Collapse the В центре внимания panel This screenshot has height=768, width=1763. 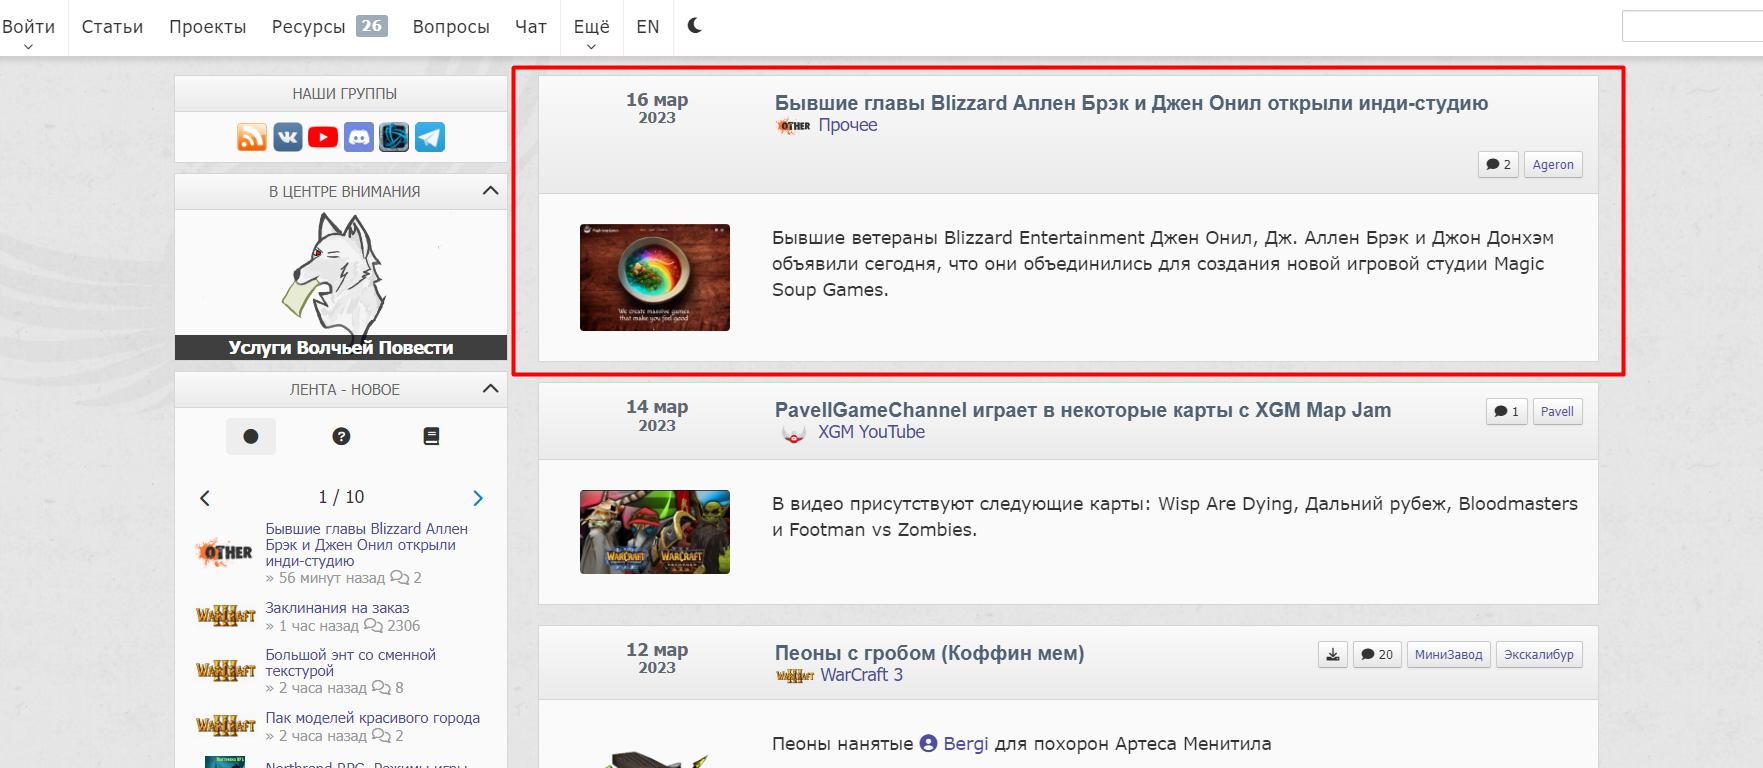click(490, 191)
